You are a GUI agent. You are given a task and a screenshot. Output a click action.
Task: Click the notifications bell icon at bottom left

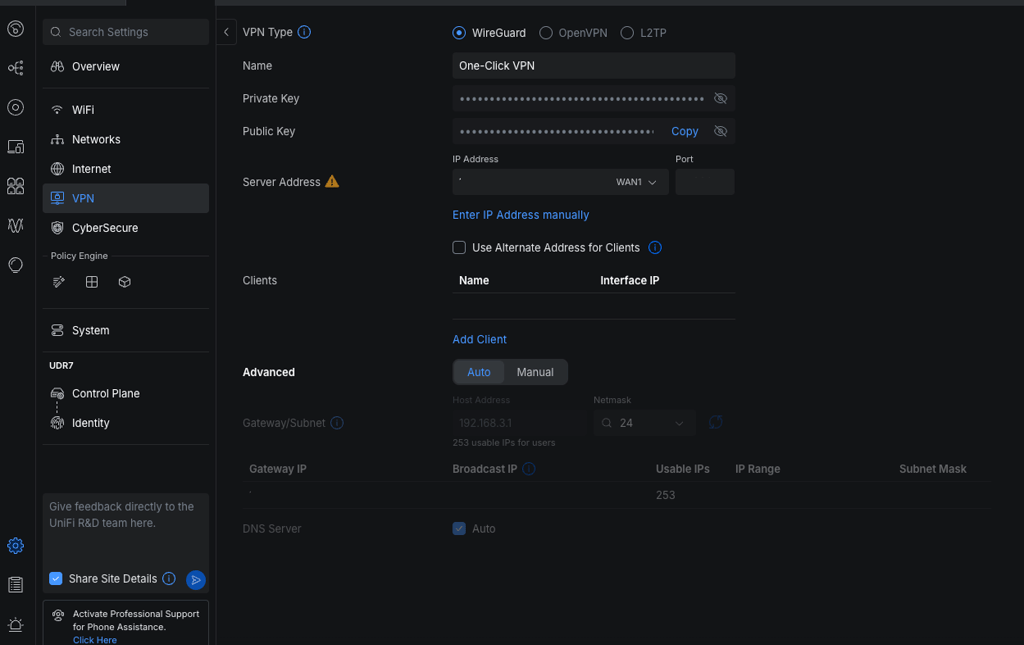pyautogui.click(x=15, y=624)
